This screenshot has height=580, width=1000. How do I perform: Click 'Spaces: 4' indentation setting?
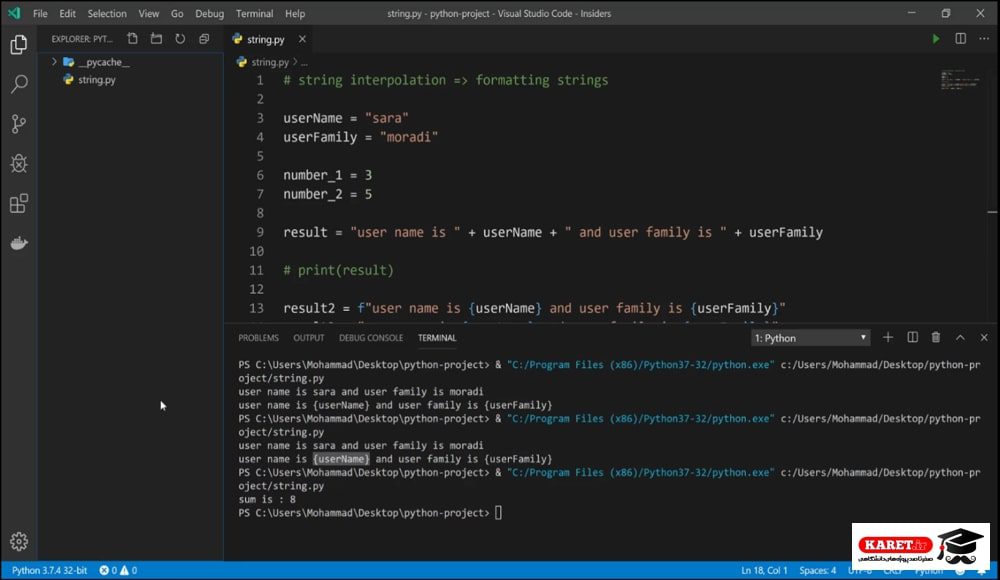pyautogui.click(x=818, y=570)
